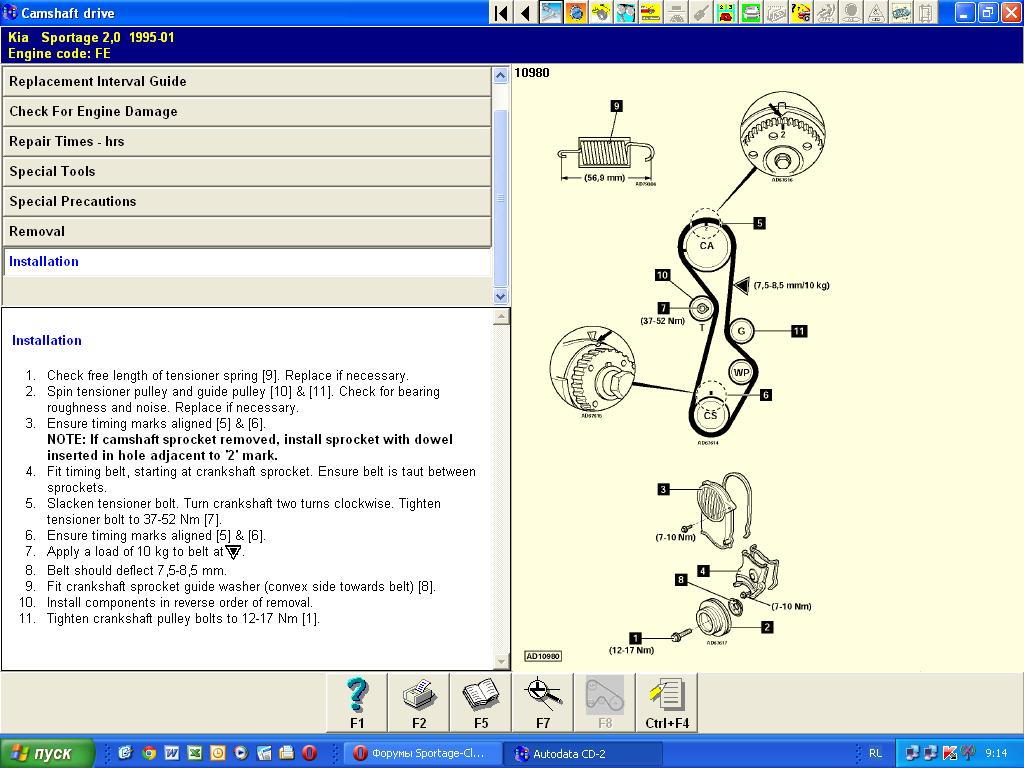The image size is (1024, 768).
Task: Click the previous page arrow in the toolbar
Action: tap(525, 13)
